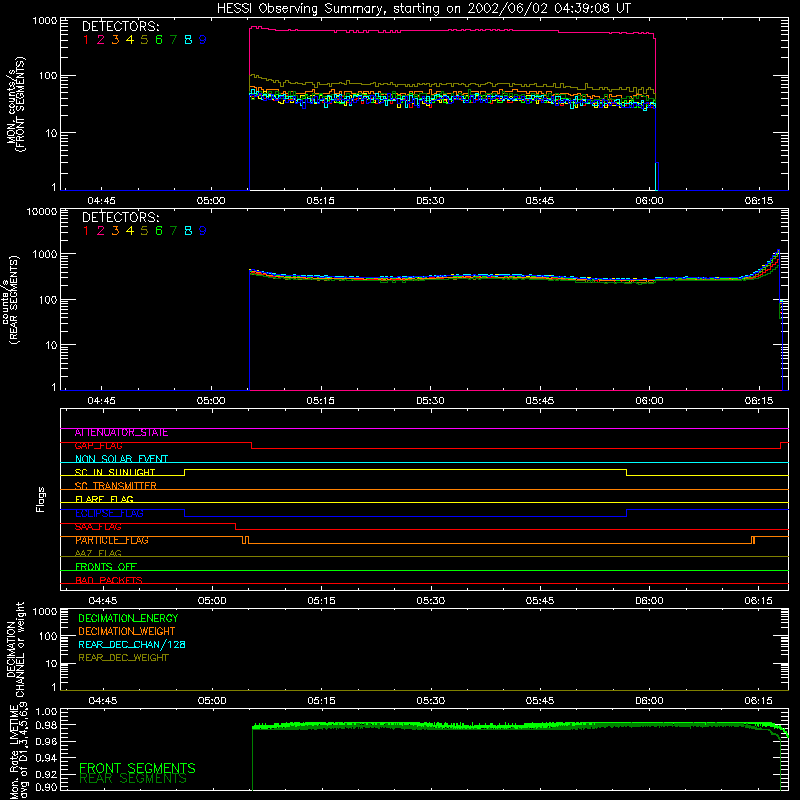Click the 06:00 time label under the front segments plot
Image resolution: width=800 pixels, height=800 pixels.
tap(649, 201)
